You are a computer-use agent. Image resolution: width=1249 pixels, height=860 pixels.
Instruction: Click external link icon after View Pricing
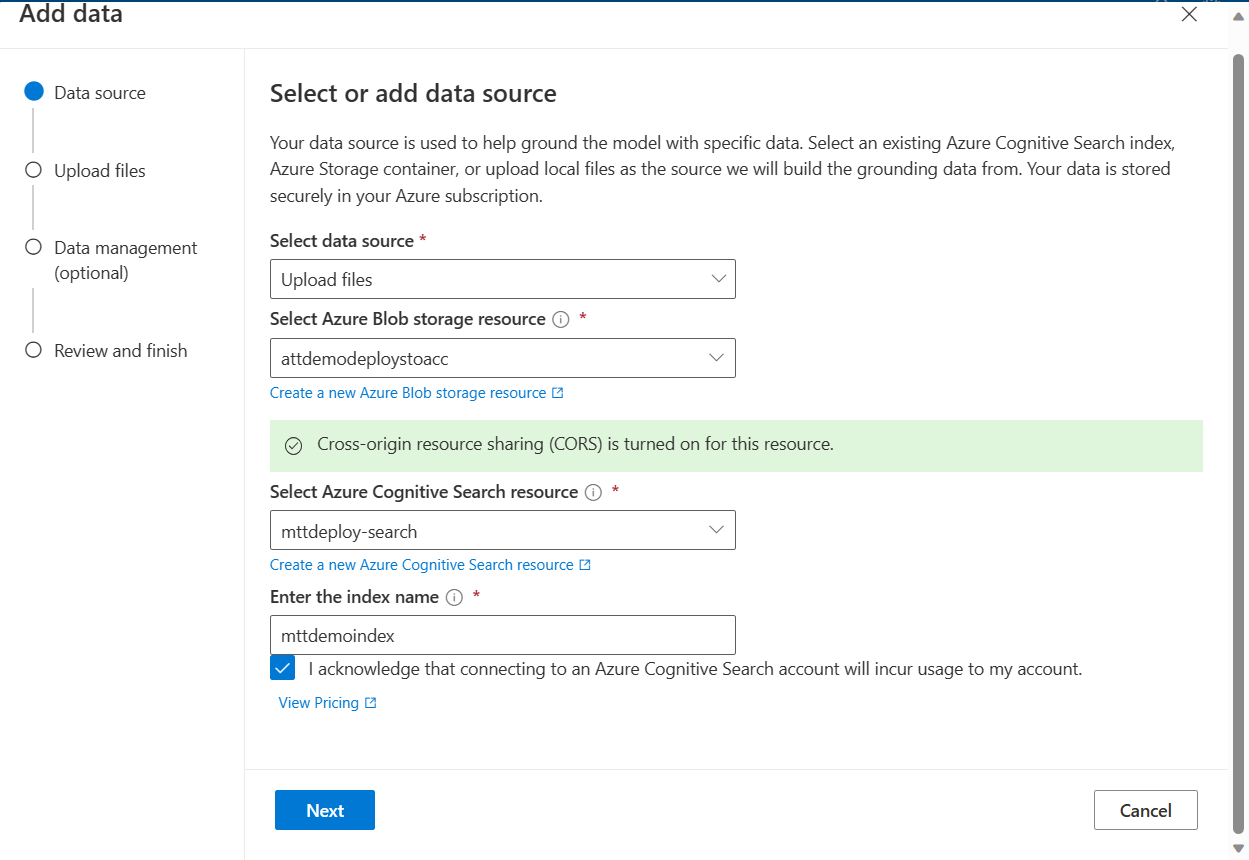371,703
